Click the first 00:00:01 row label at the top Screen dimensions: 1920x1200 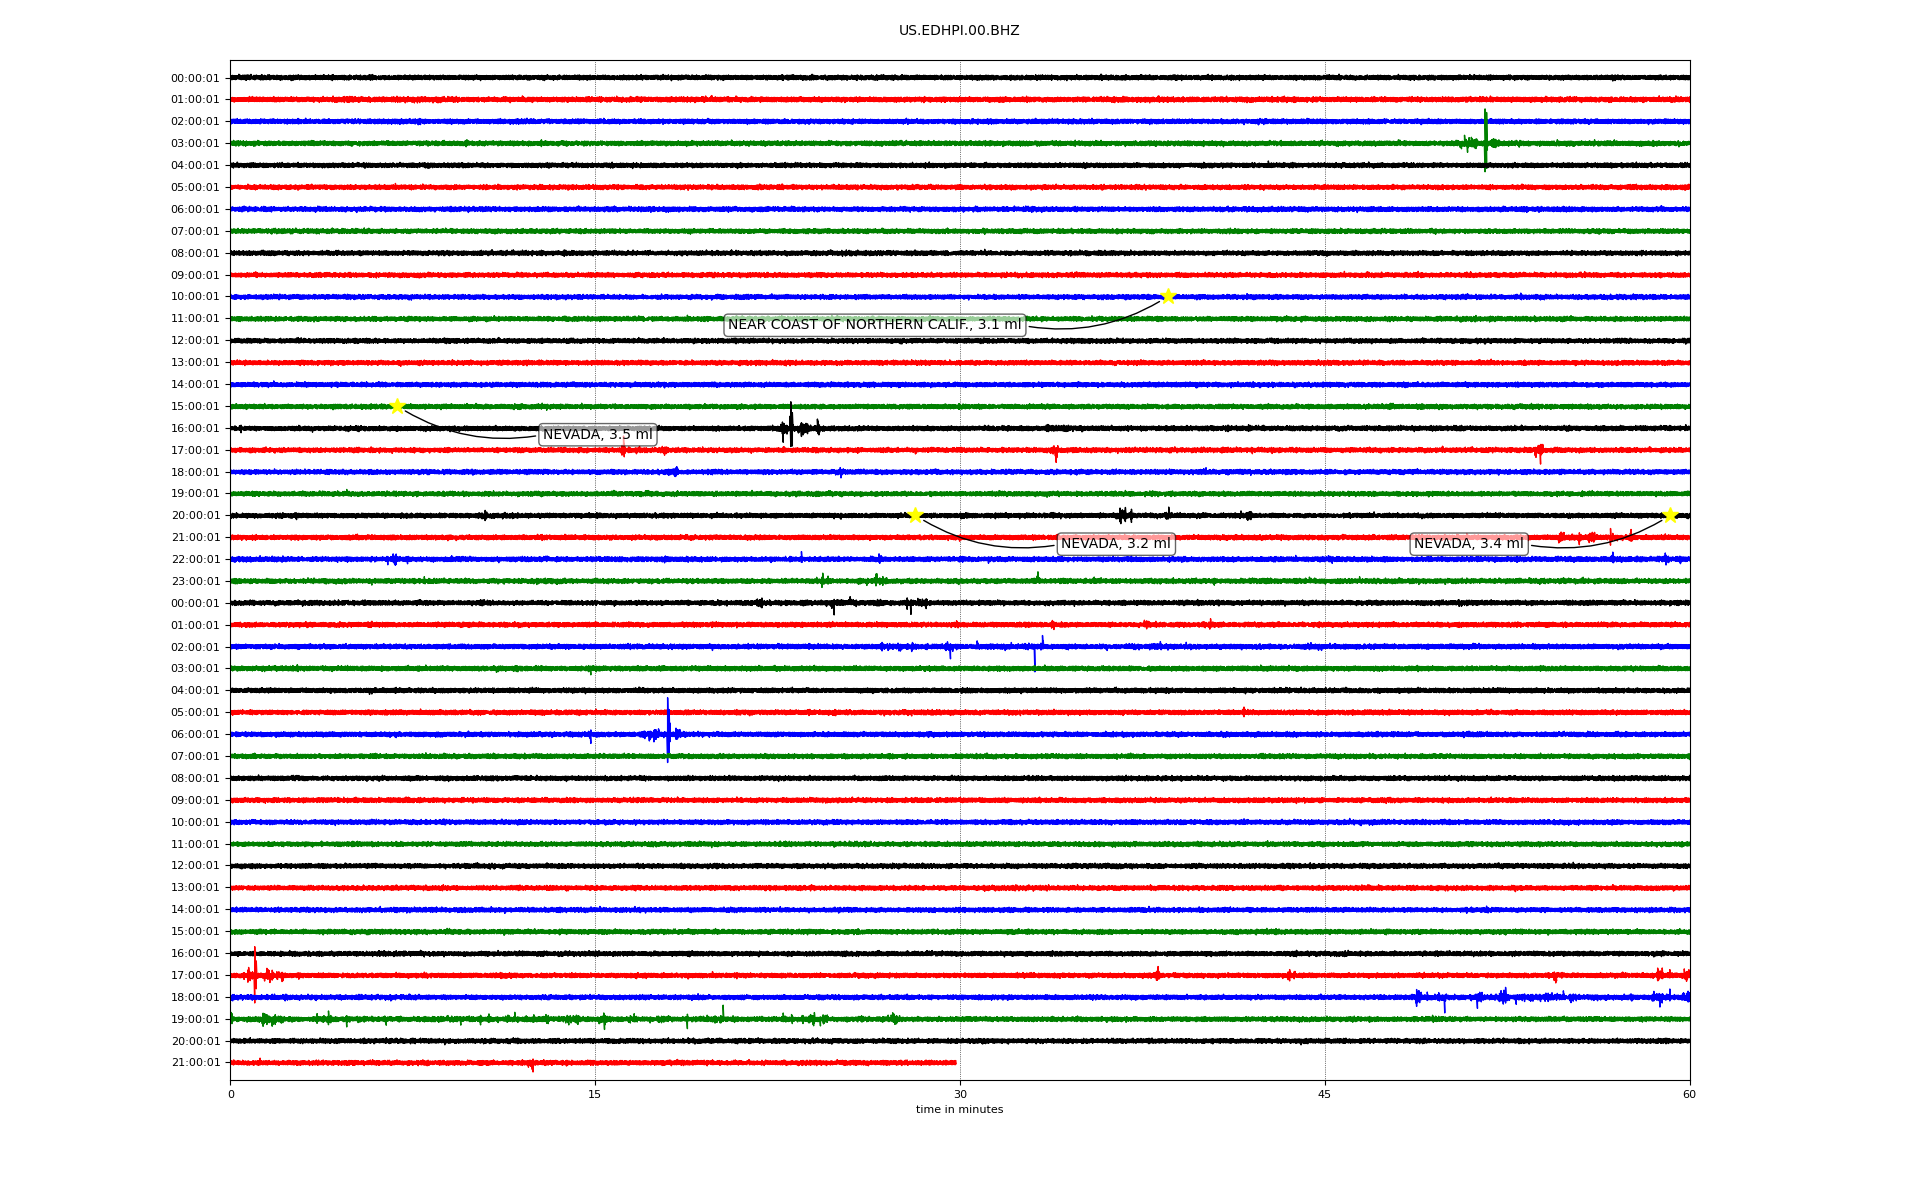194,78
